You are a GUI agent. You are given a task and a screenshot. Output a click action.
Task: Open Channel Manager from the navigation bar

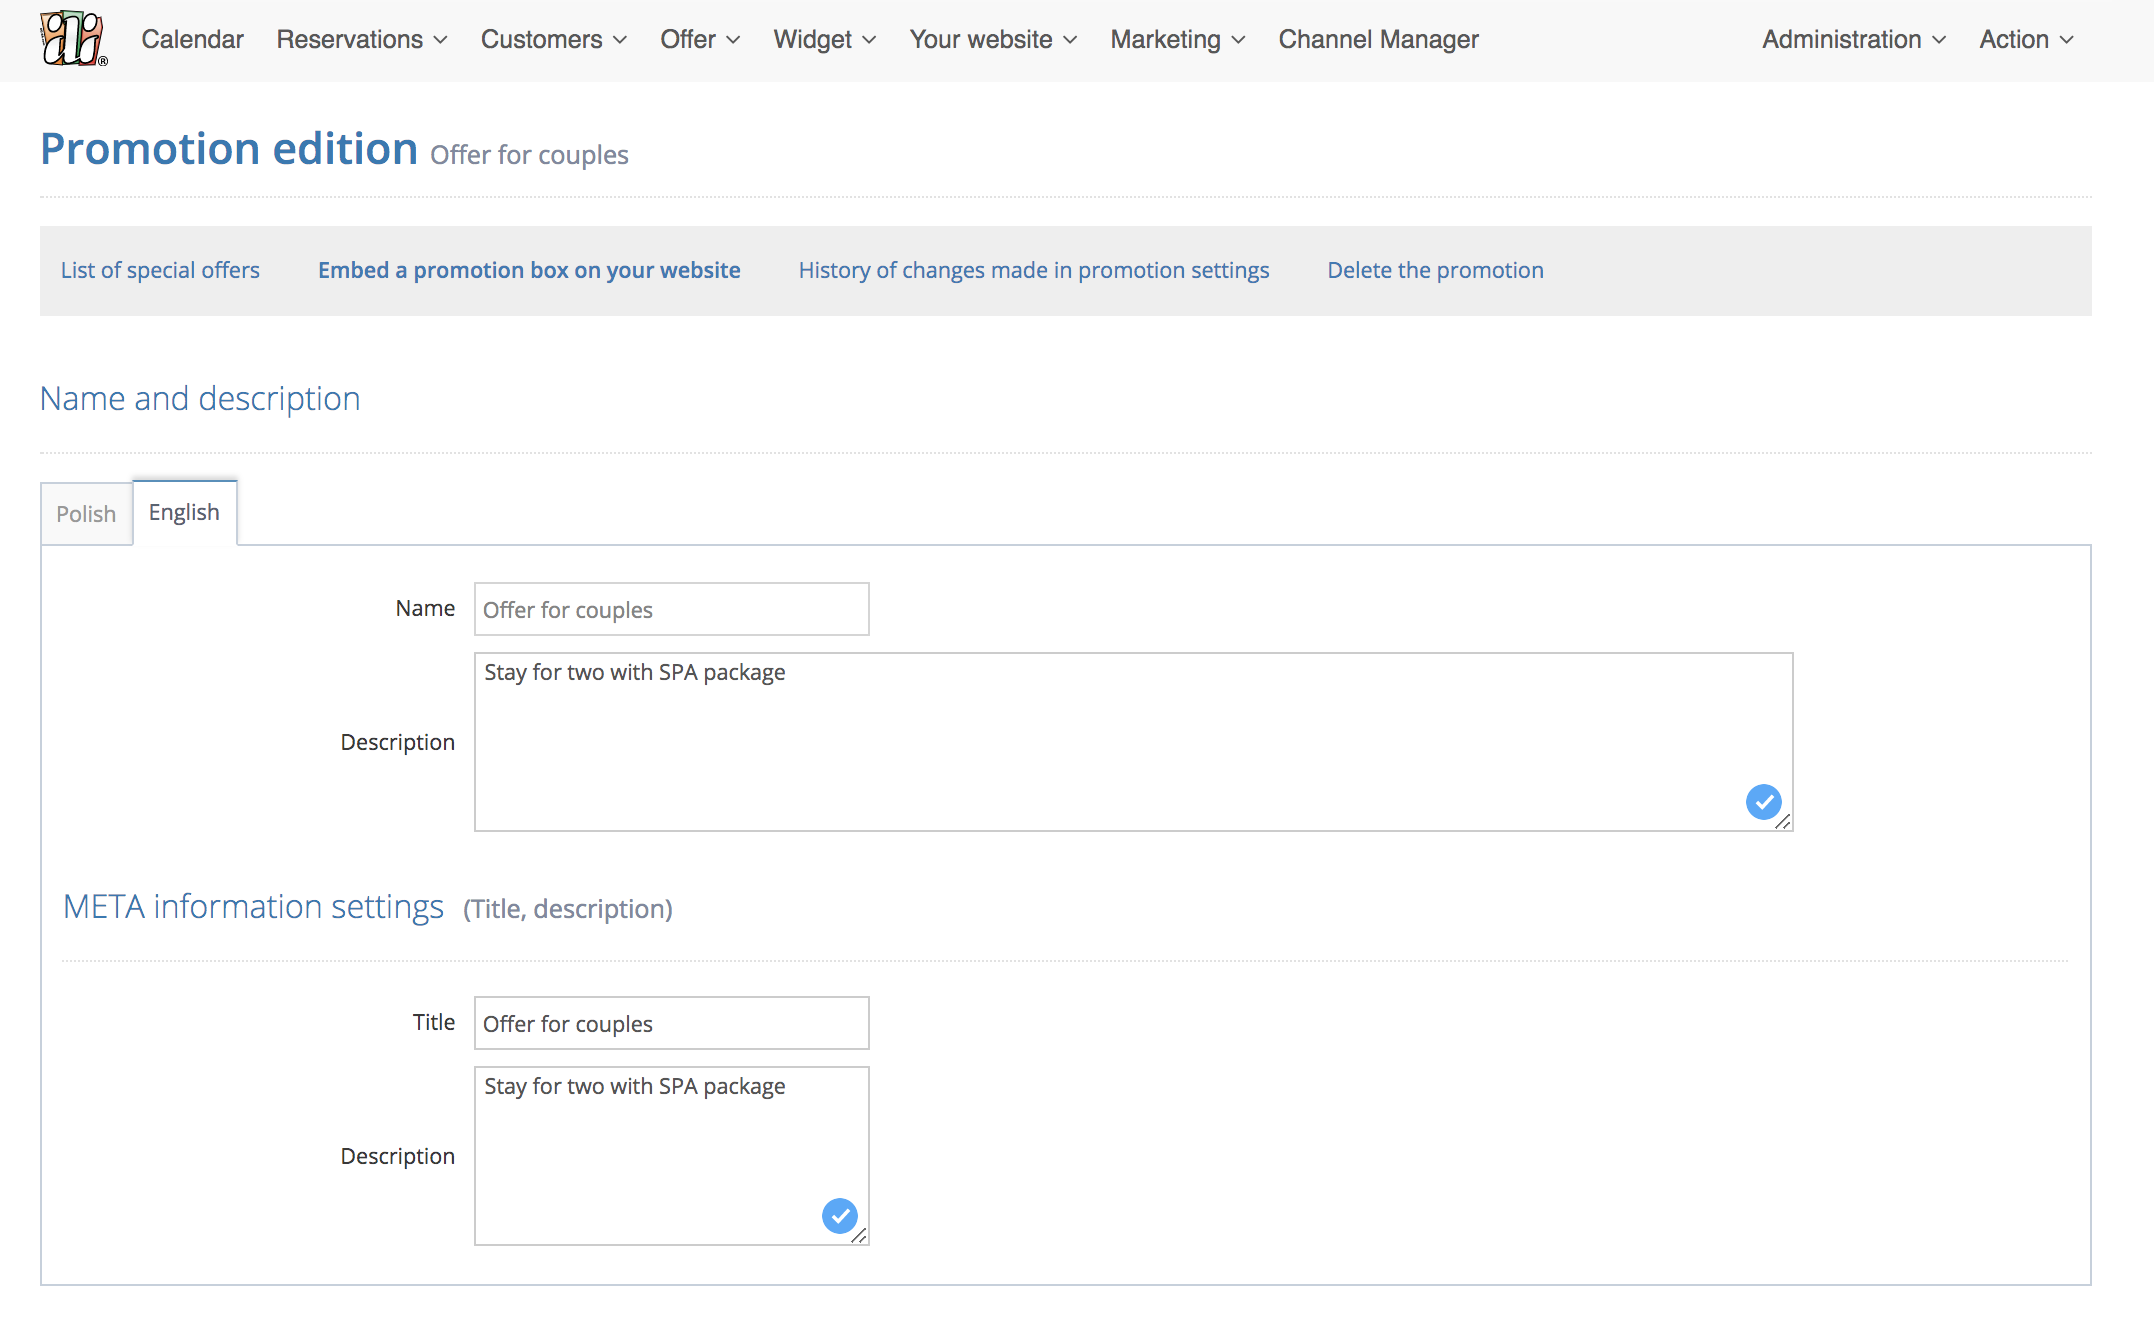(1378, 40)
